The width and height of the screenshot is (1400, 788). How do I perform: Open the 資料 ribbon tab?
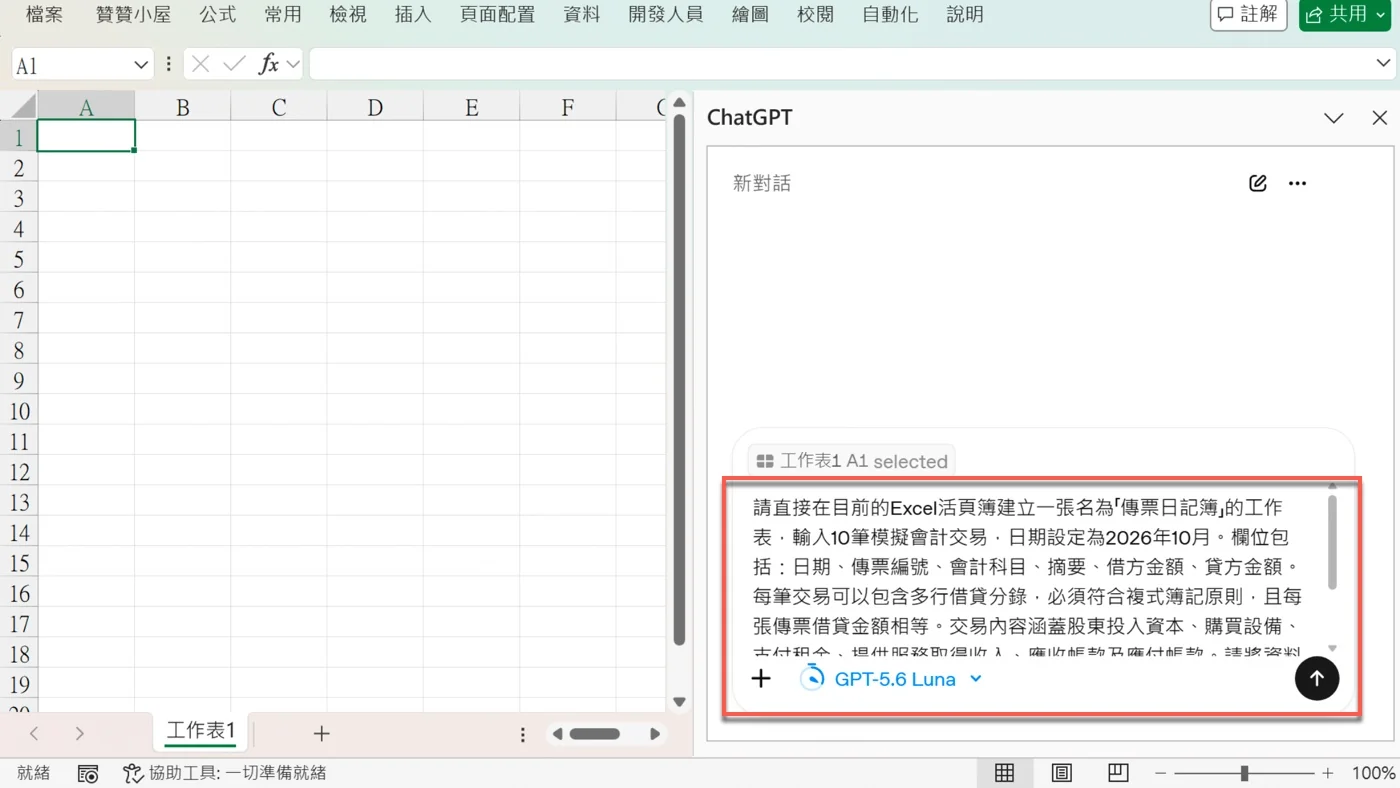(581, 14)
